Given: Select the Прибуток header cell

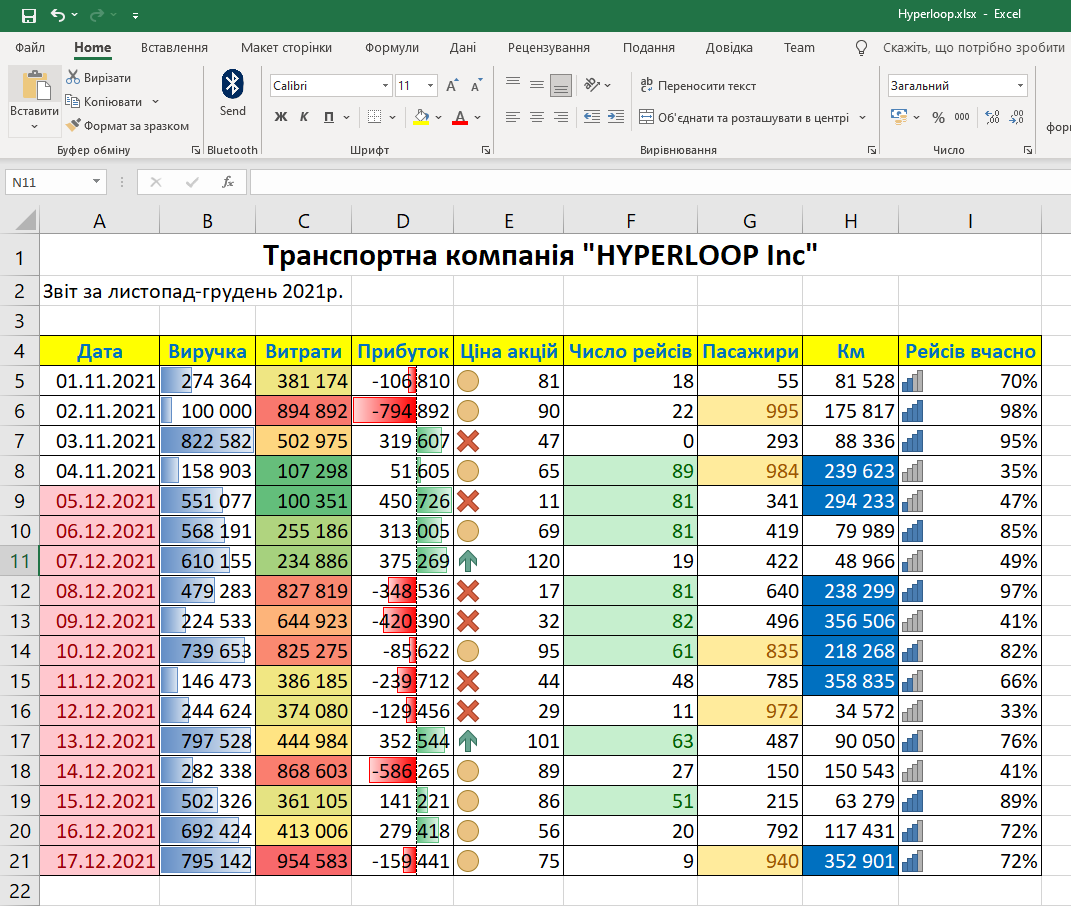Looking at the screenshot, I should (x=403, y=351).
